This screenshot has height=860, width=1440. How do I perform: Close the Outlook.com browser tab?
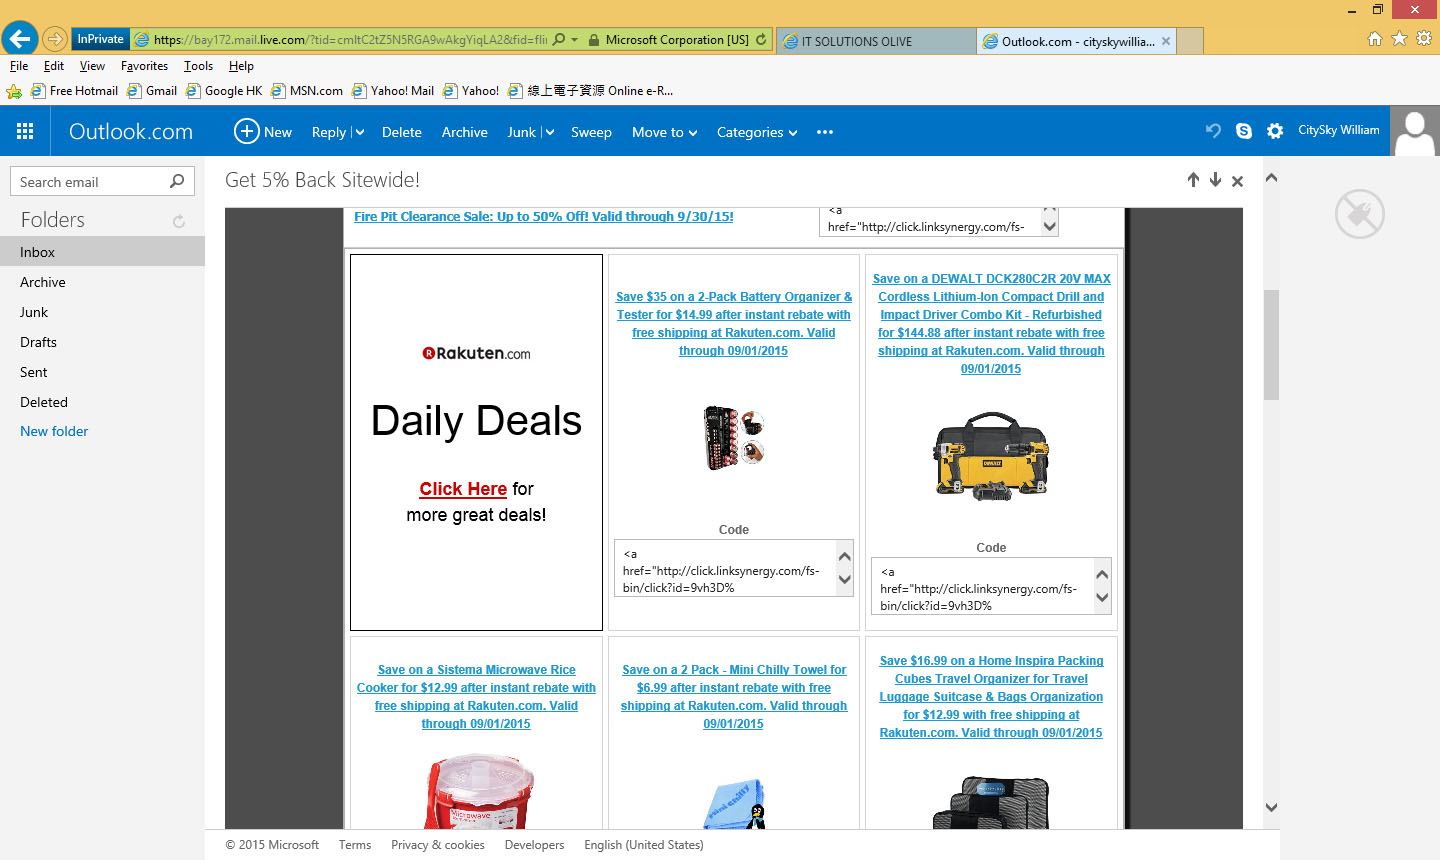(1166, 41)
